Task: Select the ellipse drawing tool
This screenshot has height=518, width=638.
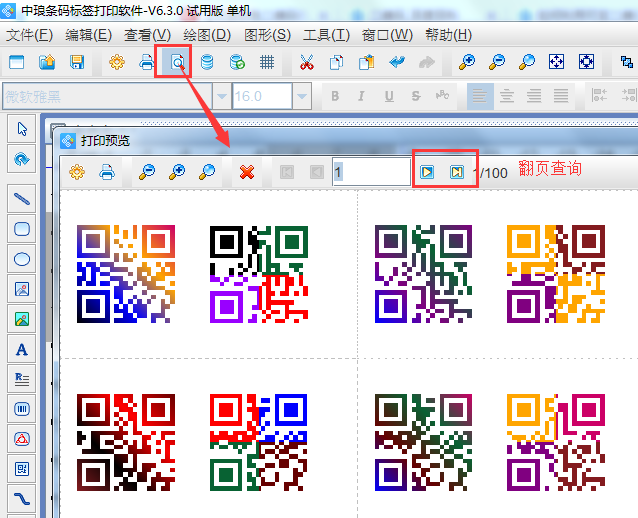Action: [21, 259]
